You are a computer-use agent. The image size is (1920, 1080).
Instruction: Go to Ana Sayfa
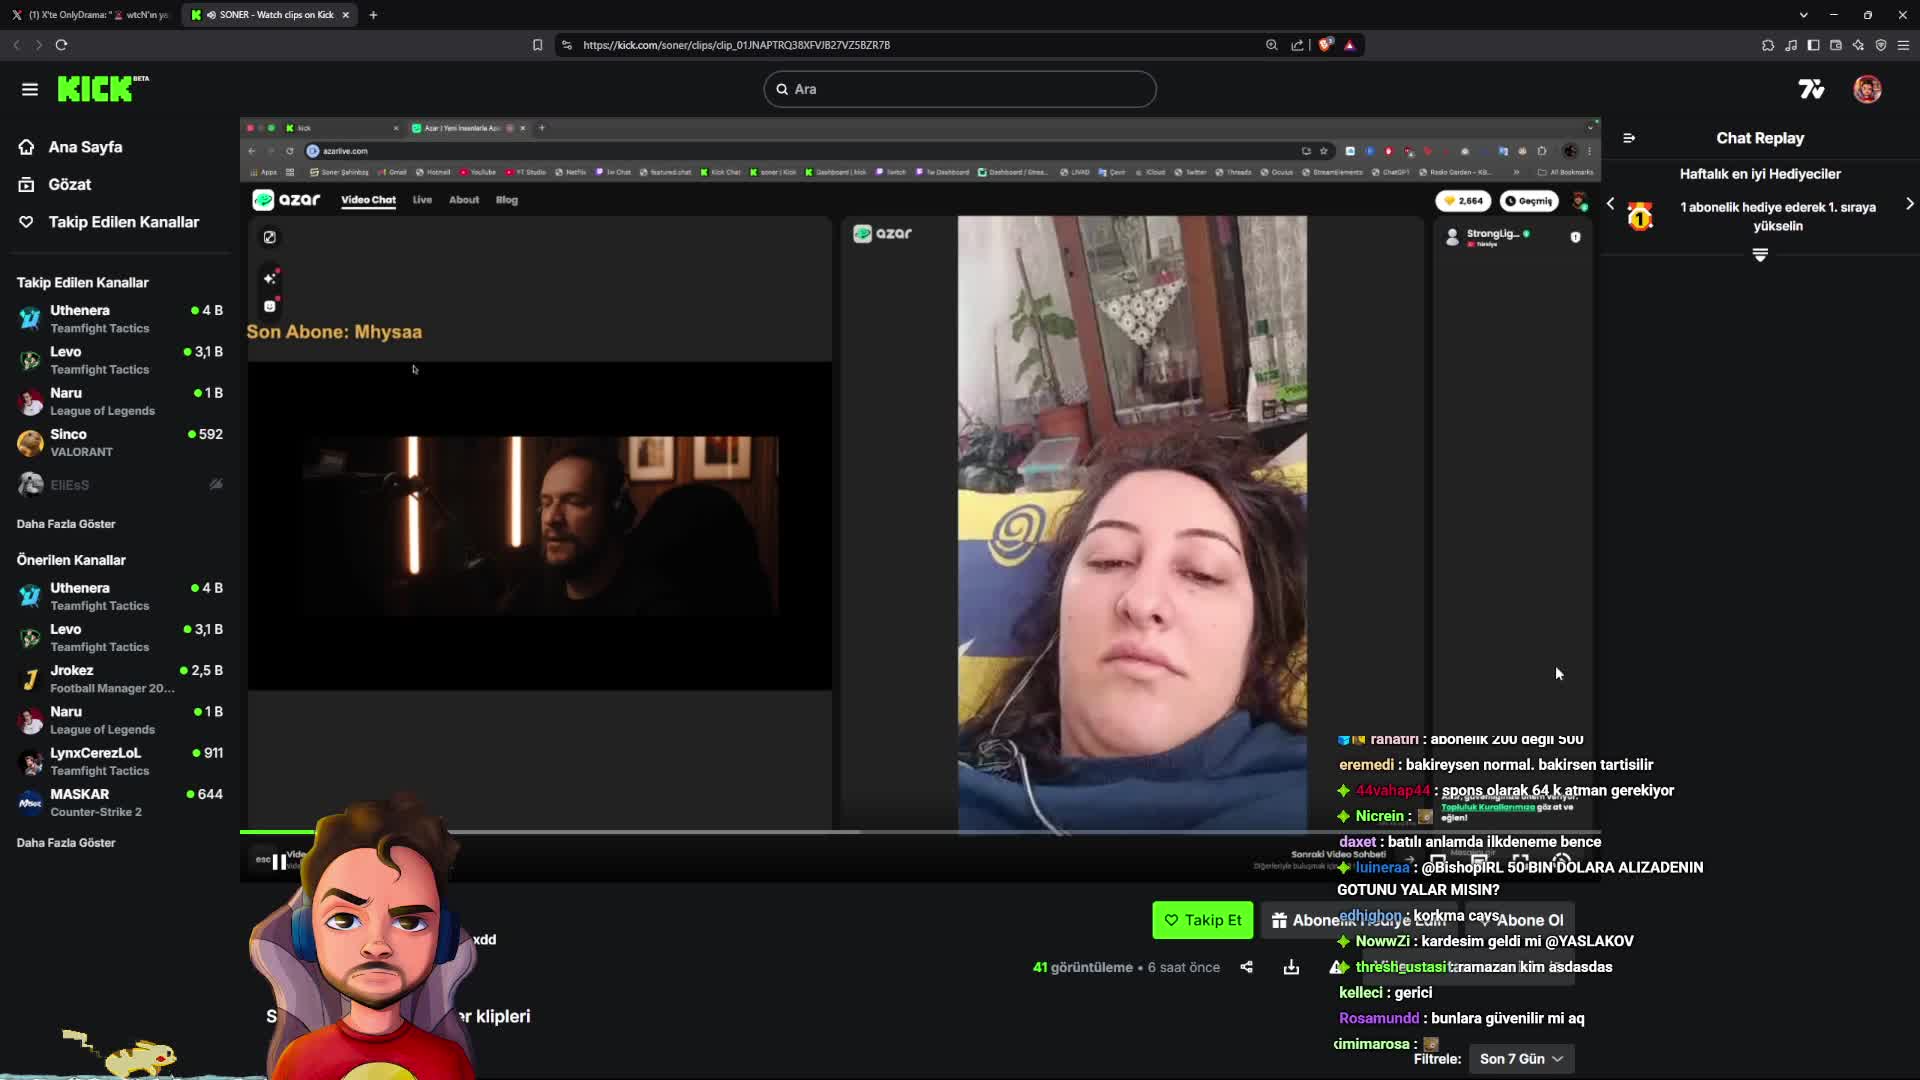tap(85, 147)
